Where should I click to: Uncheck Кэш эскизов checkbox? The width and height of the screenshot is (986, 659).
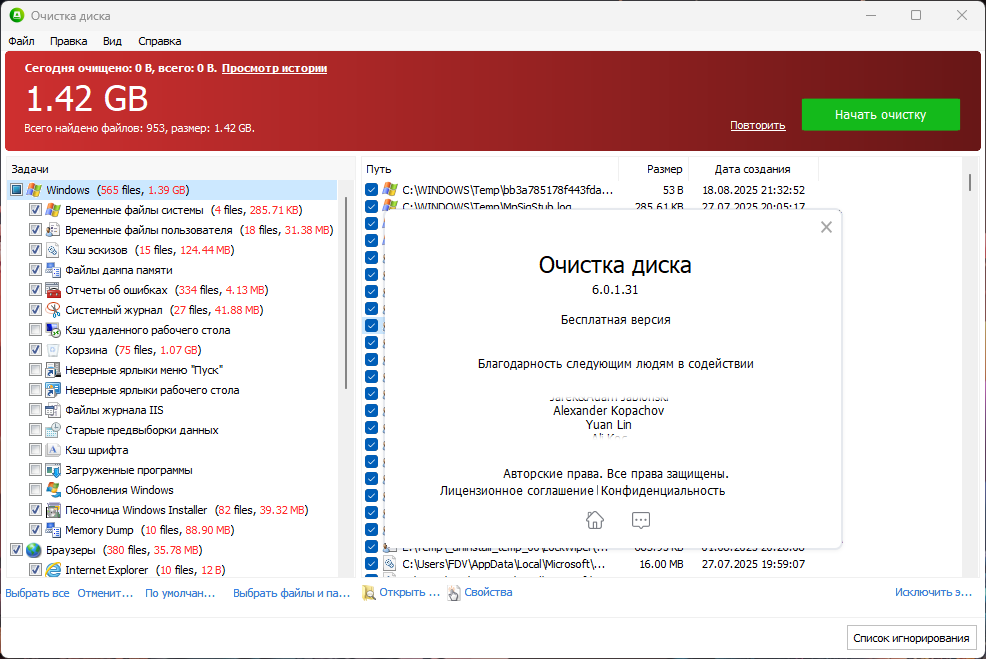(35, 250)
